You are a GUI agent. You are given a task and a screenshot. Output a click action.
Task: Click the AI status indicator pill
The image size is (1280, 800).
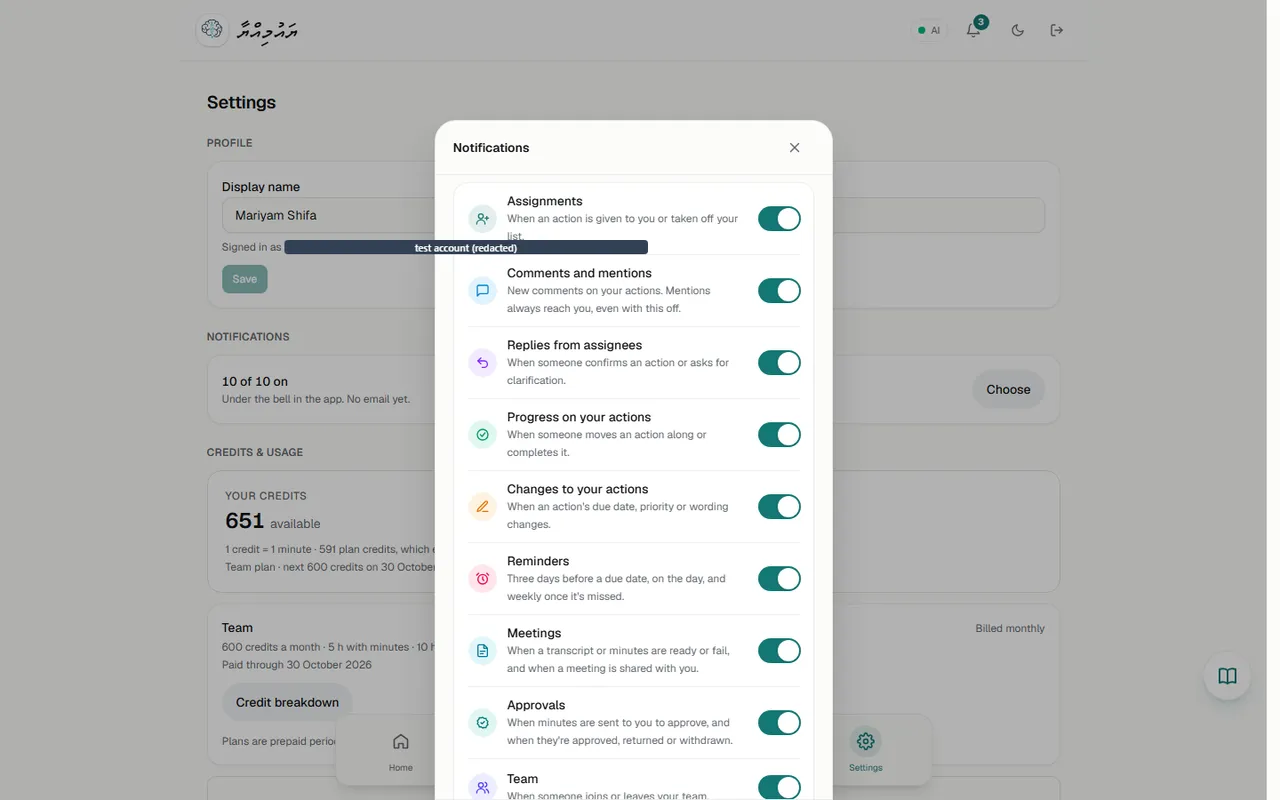pos(929,30)
